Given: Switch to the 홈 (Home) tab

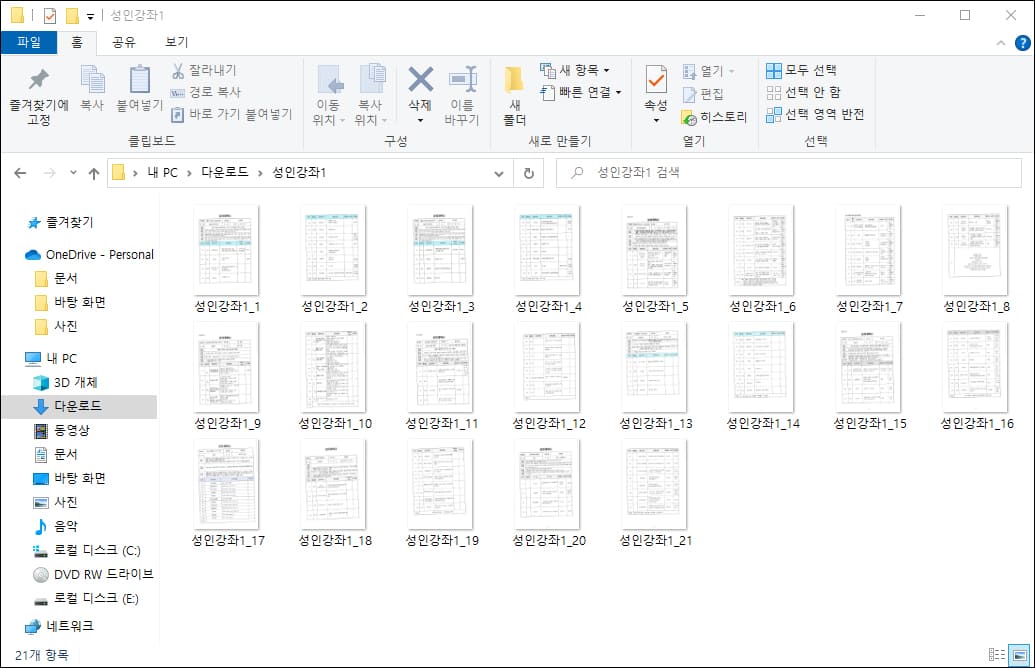Looking at the screenshot, I should [x=77, y=42].
